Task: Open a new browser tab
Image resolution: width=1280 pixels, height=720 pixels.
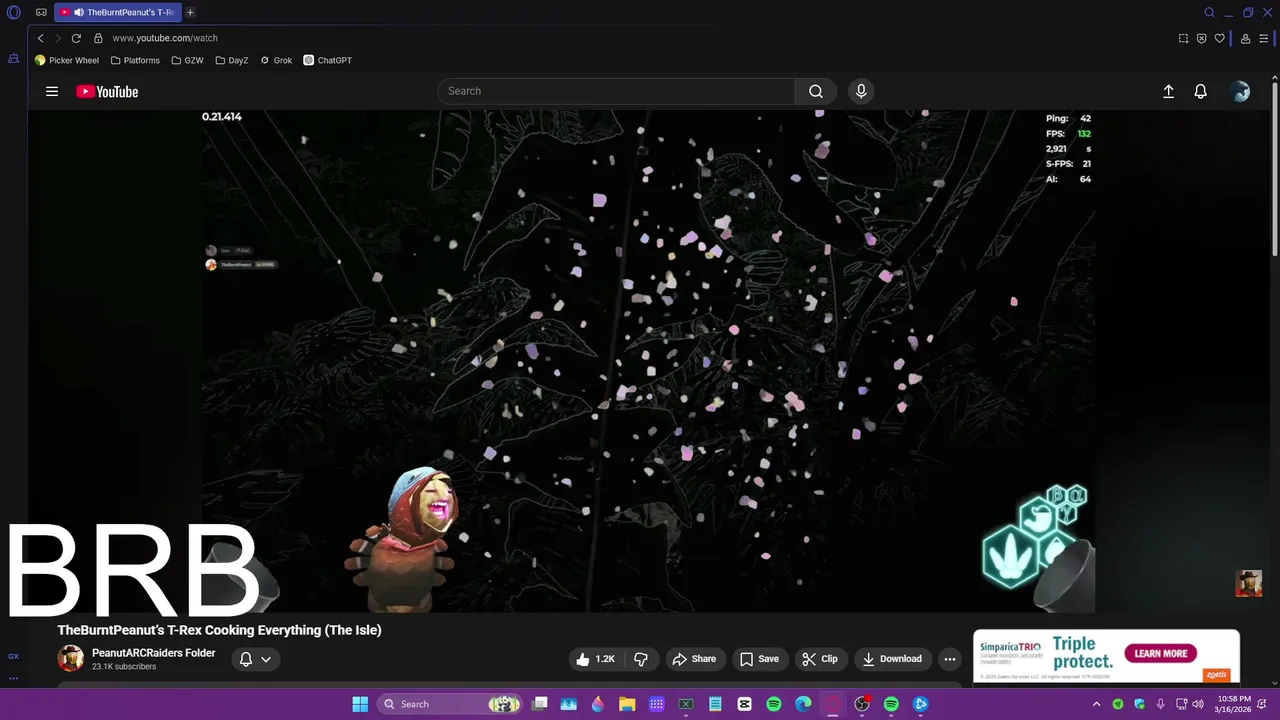Action: click(190, 13)
